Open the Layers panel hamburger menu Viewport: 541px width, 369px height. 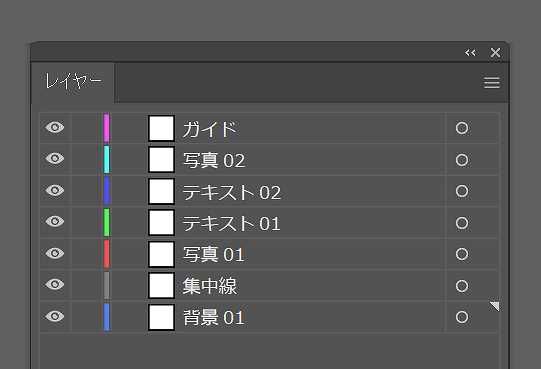pyautogui.click(x=492, y=83)
